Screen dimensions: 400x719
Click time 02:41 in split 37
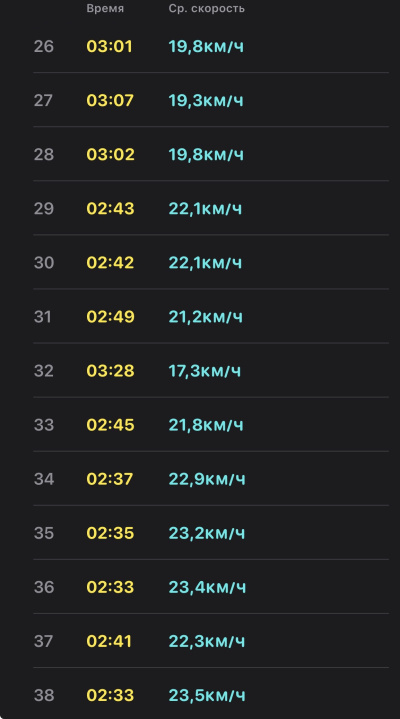[x=109, y=642]
